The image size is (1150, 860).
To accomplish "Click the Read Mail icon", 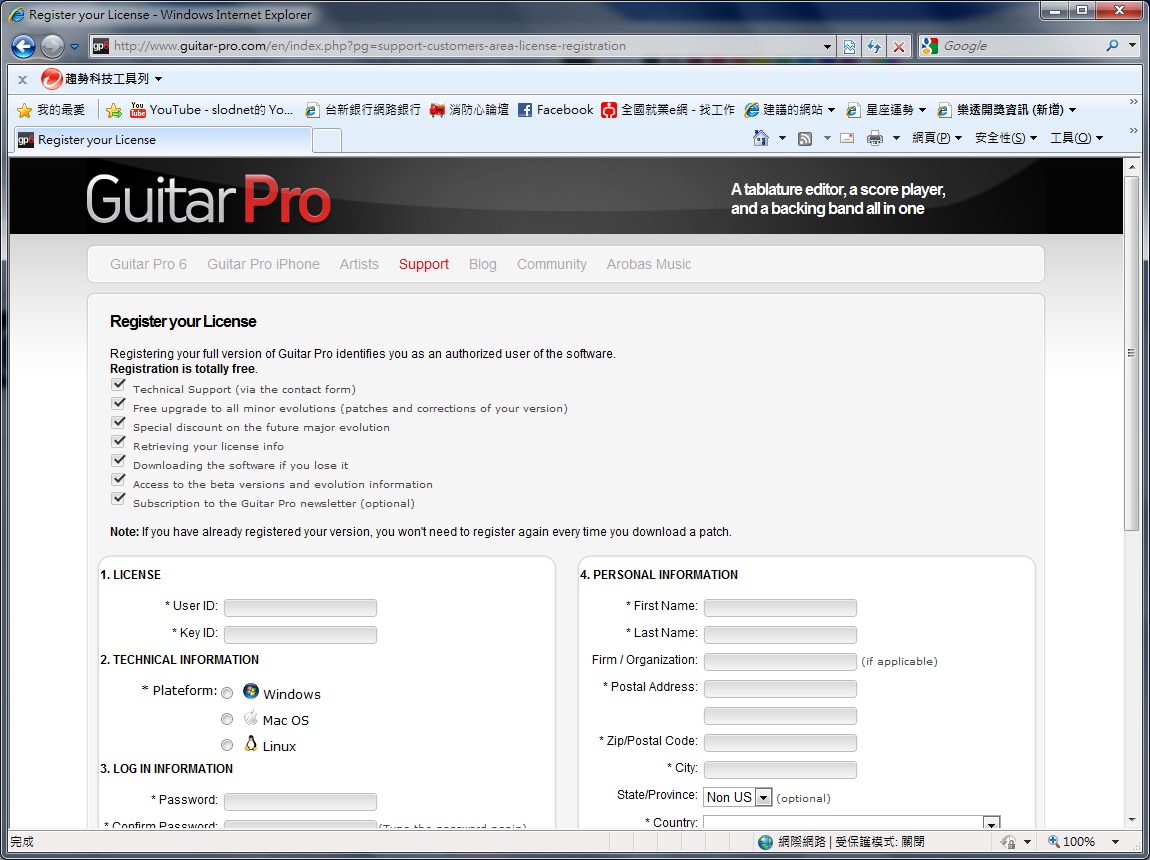I will [x=847, y=138].
